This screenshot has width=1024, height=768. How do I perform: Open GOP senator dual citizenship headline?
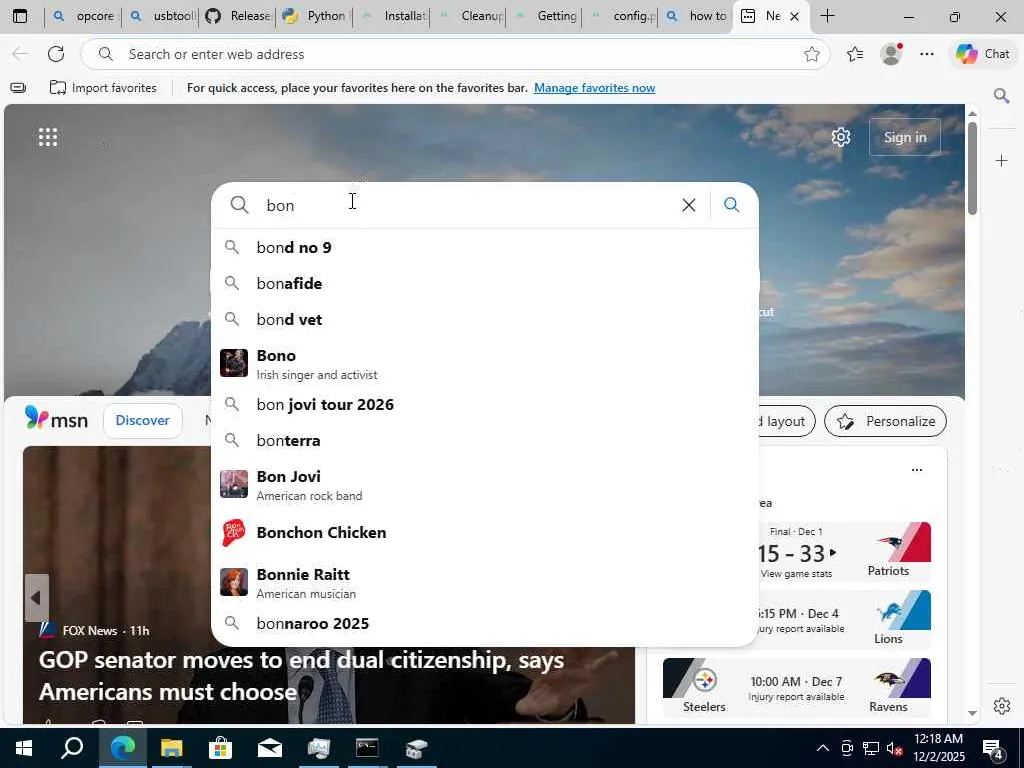point(301,676)
